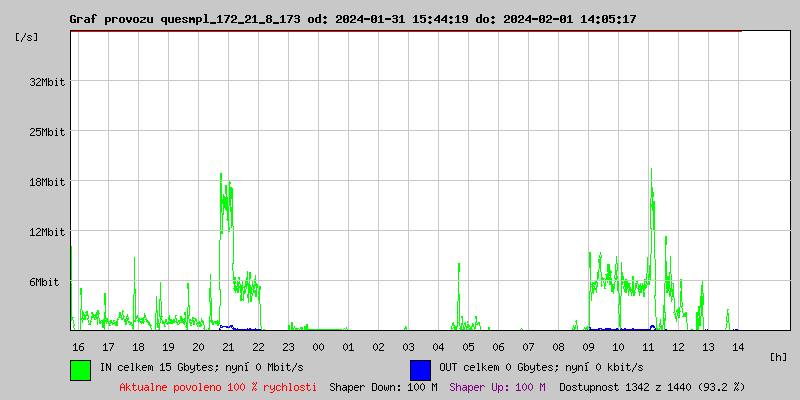Image resolution: width=800 pixels, height=400 pixels.
Task: Select hour 14 on time axis
Action: pos(738,347)
